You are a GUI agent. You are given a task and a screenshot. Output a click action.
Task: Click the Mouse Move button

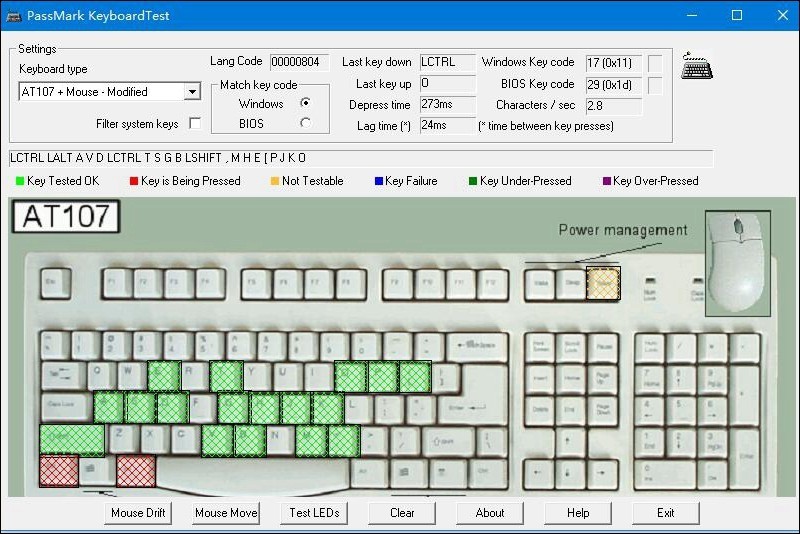(226, 513)
